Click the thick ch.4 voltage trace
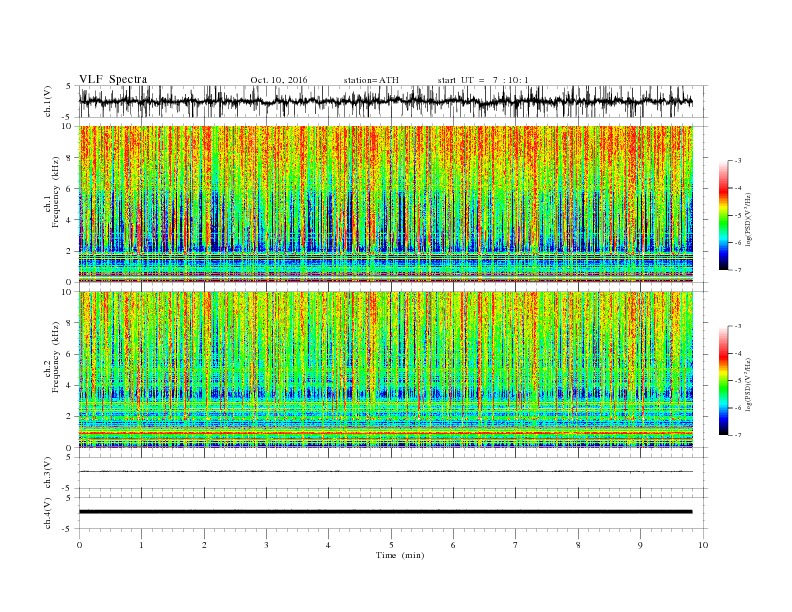 click(x=386, y=512)
